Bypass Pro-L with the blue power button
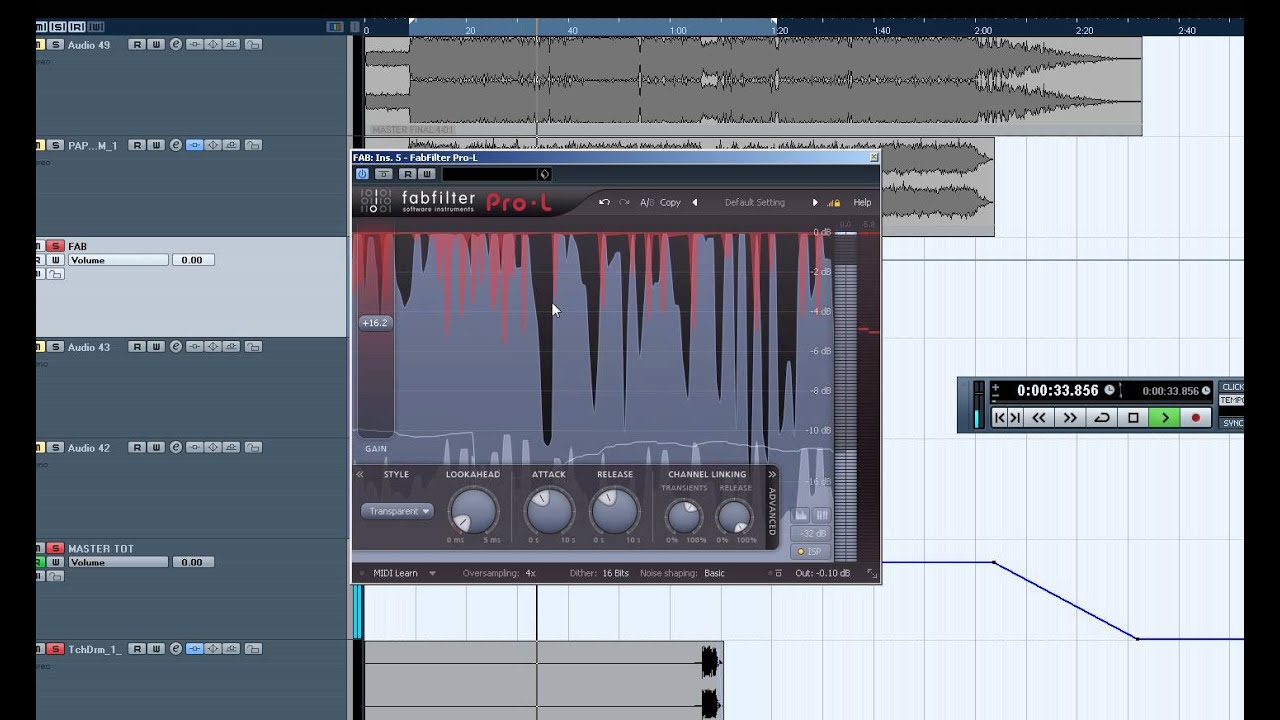 click(x=362, y=174)
